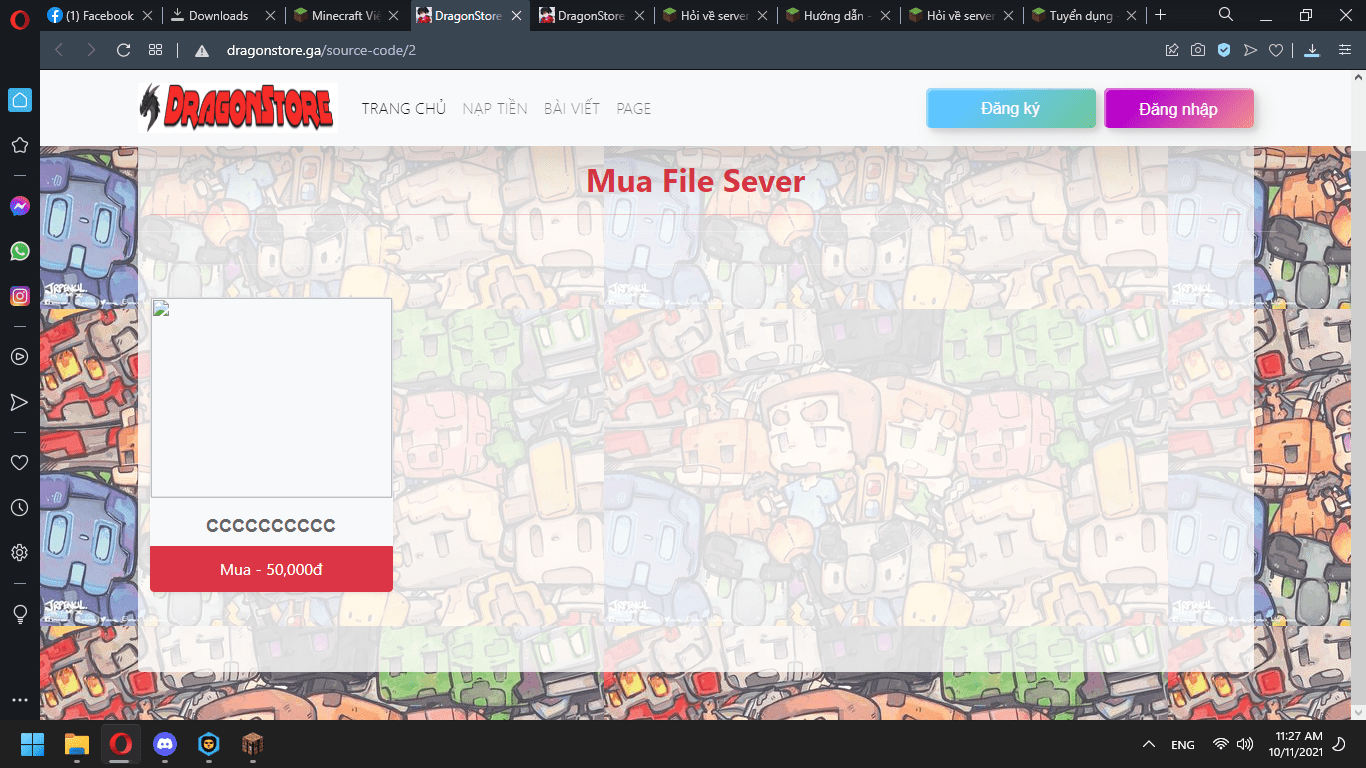Viewport: 1366px width, 768px height.
Task: Take a snapshot with the camera icon
Action: tap(1198, 50)
